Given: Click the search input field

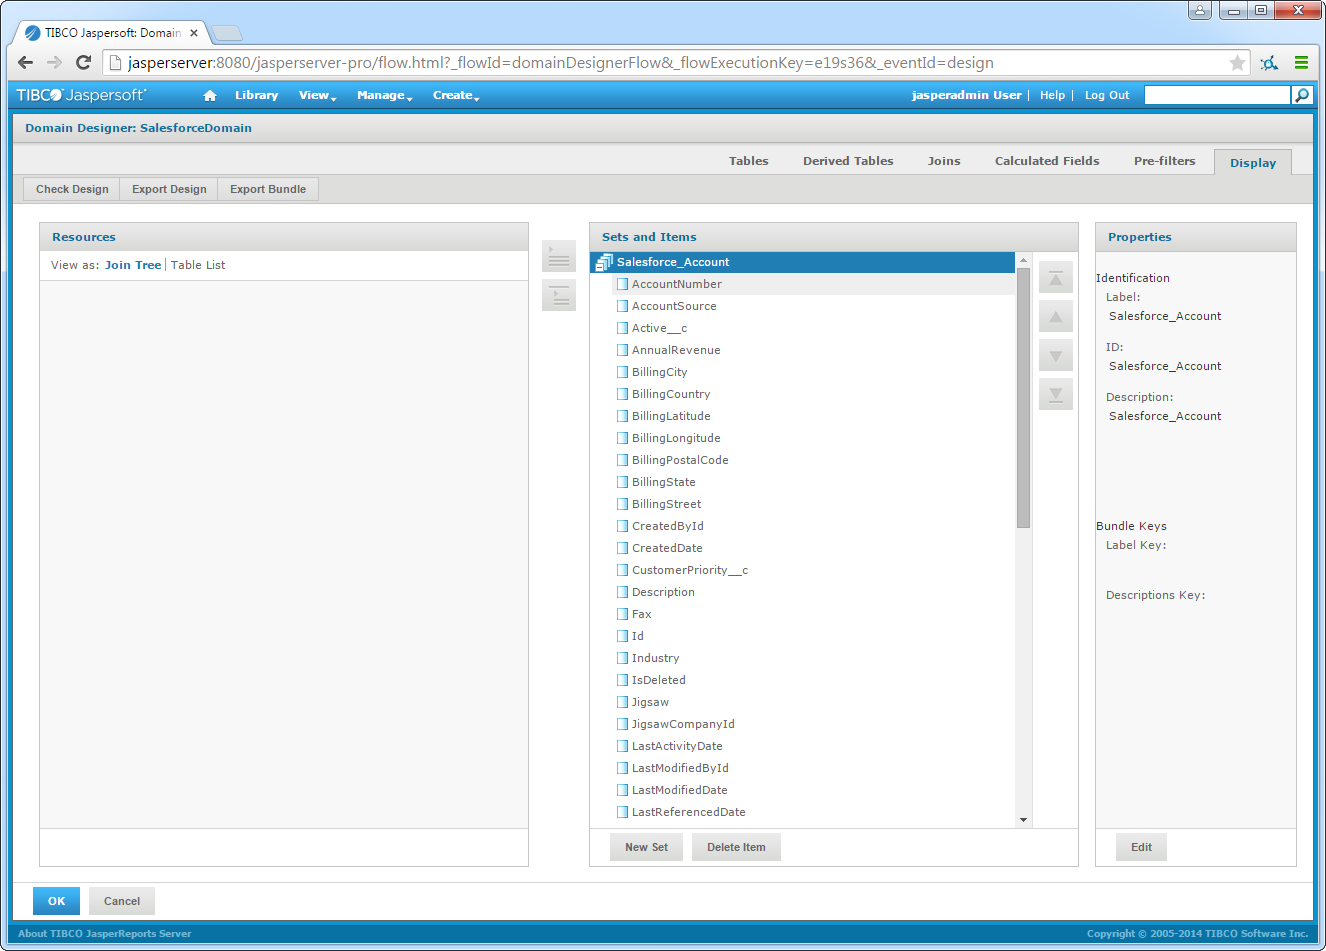Looking at the screenshot, I should pyautogui.click(x=1216, y=95).
